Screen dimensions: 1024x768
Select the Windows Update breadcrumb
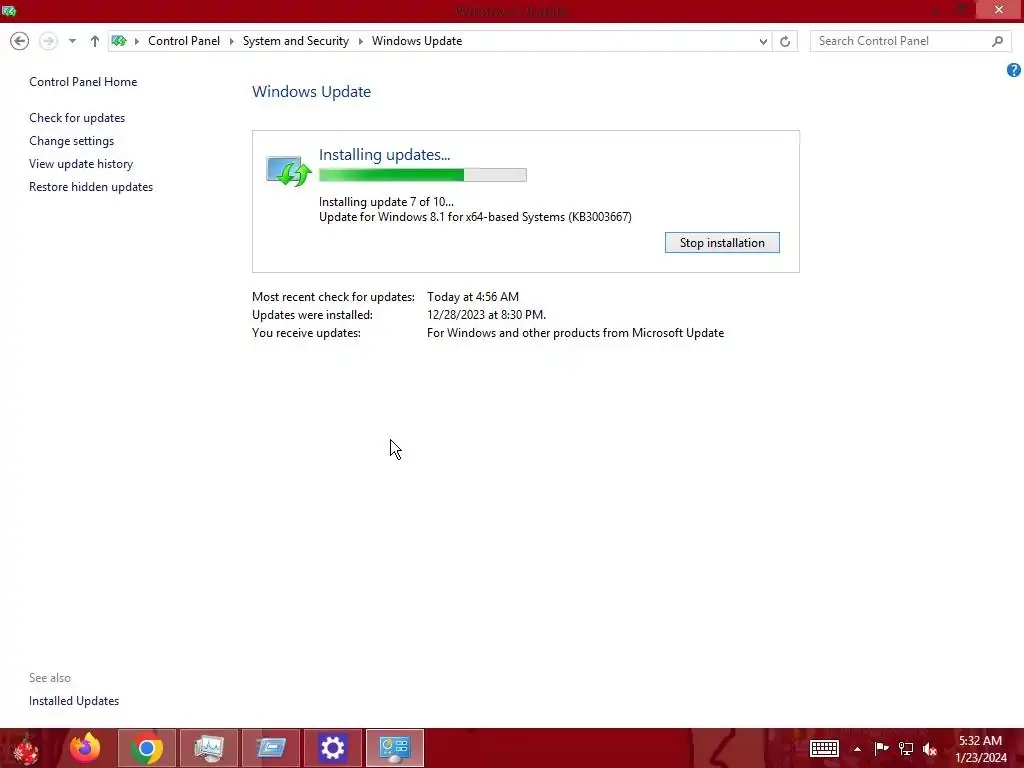[x=417, y=41]
